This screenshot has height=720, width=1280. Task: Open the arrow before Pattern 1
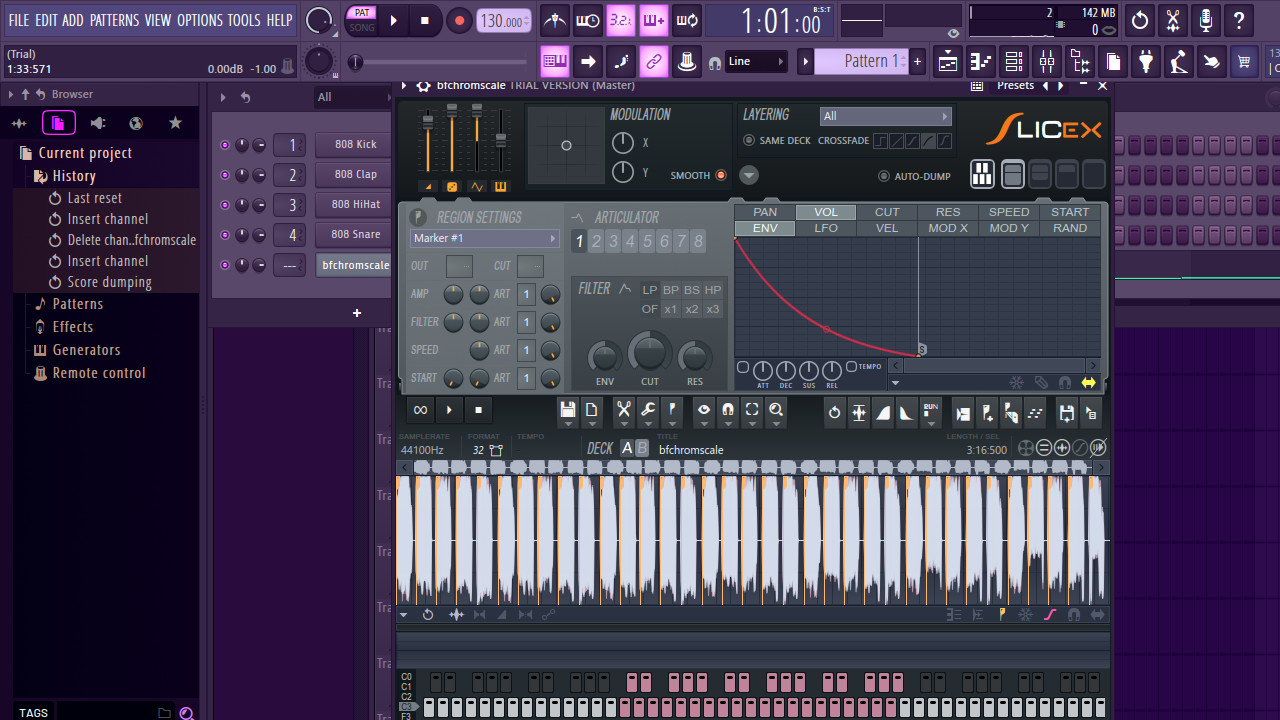[x=805, y=61]
